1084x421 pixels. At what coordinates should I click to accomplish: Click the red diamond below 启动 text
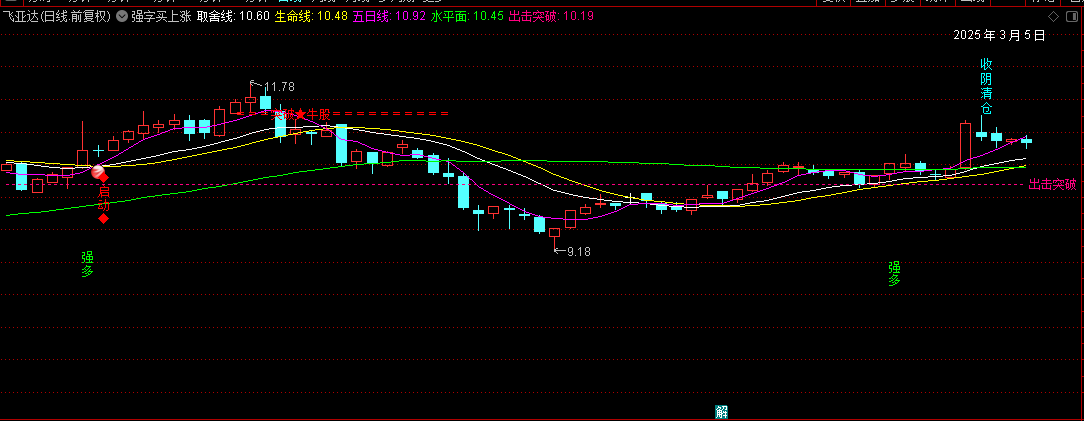click(x=103, y=219)
